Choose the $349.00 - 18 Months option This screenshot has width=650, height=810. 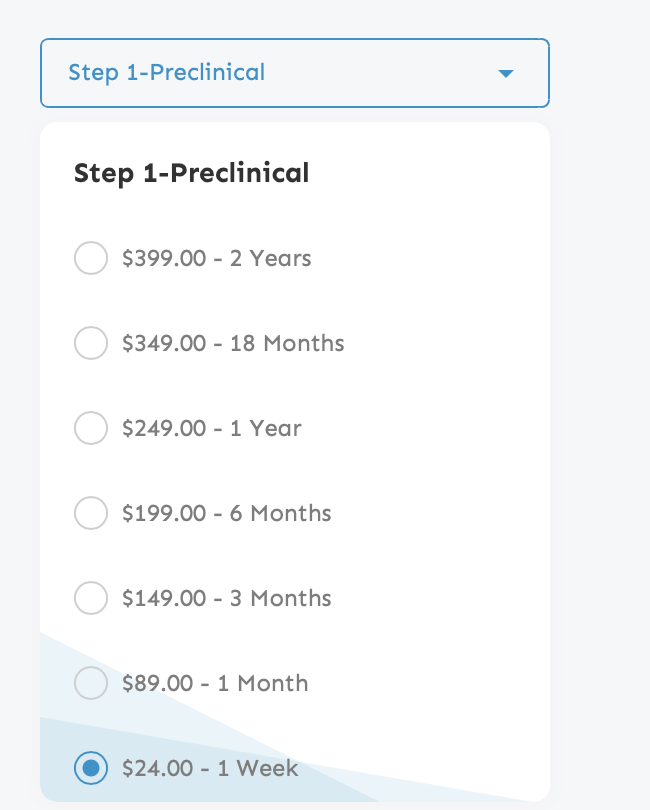(91, 343)
